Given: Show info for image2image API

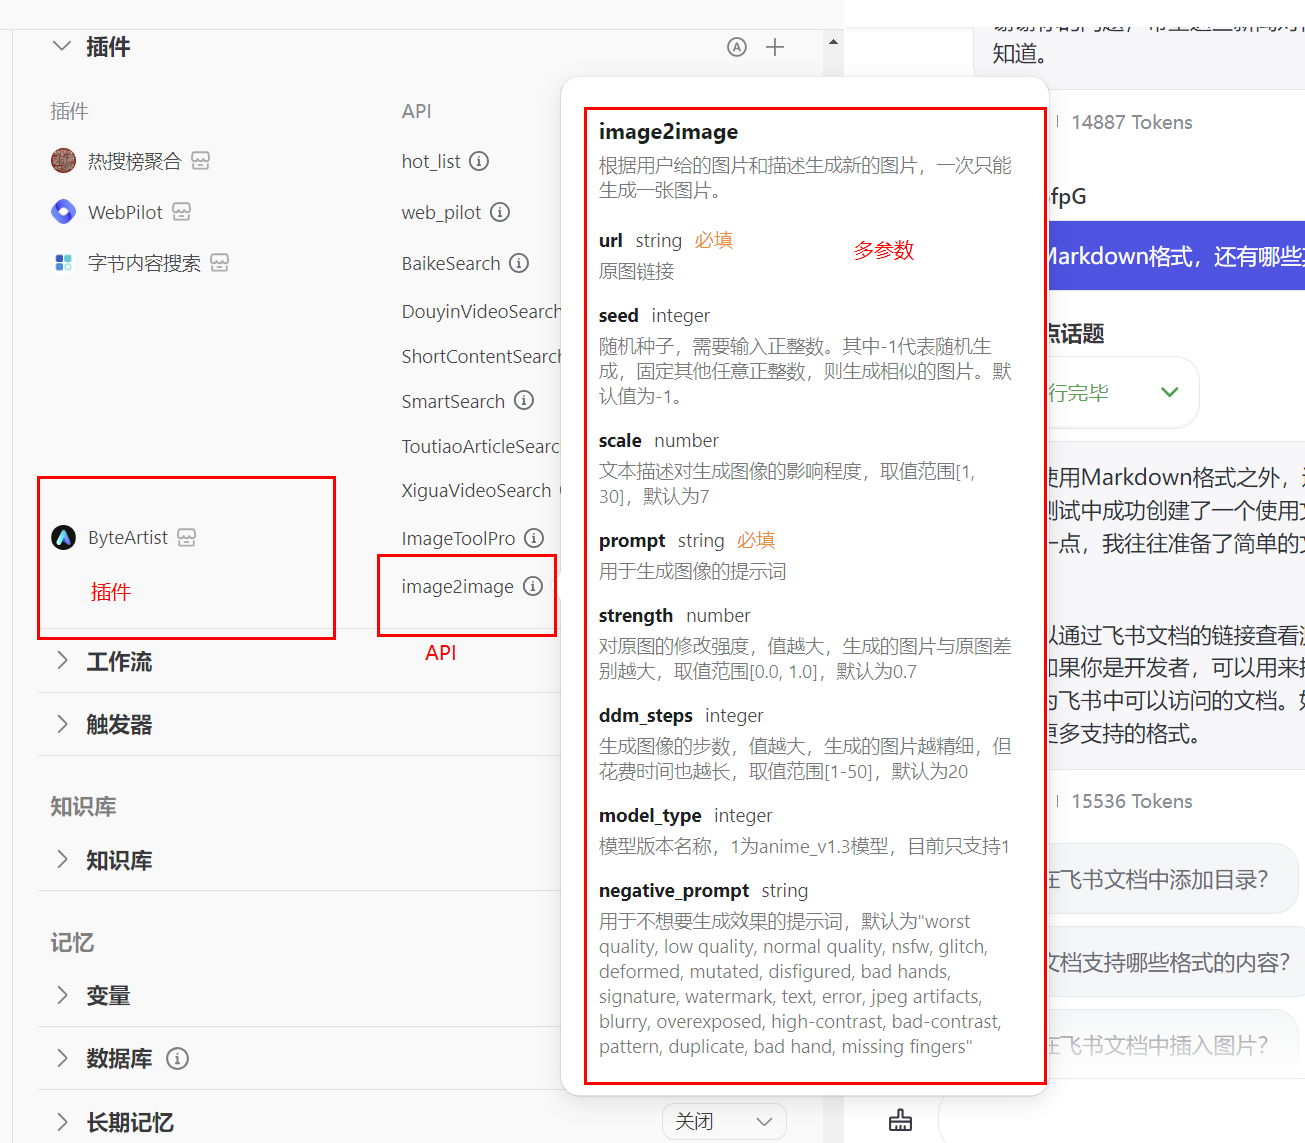Looking at the screenshot, I should (x=533, y=586).
